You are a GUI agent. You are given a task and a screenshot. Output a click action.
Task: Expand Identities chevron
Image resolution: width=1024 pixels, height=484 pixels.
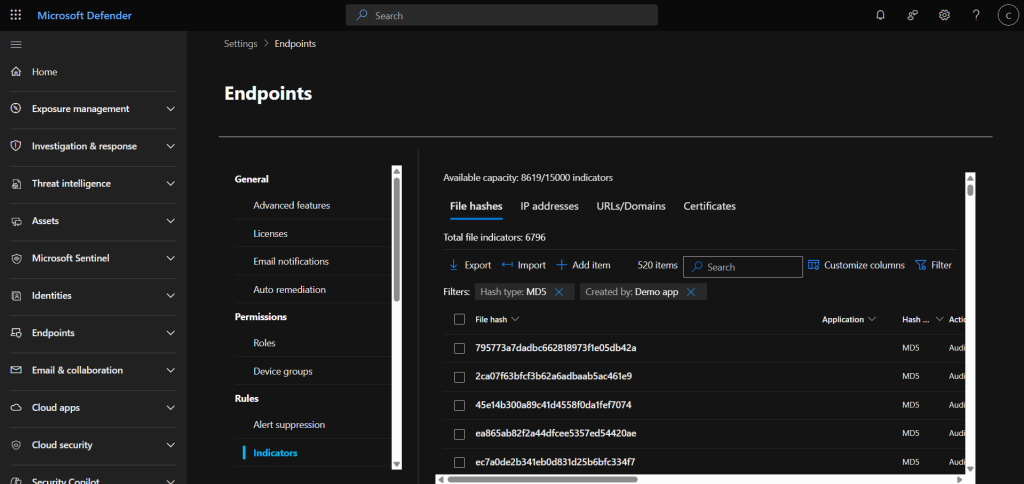pyautogui.click(x=170, y=296)
